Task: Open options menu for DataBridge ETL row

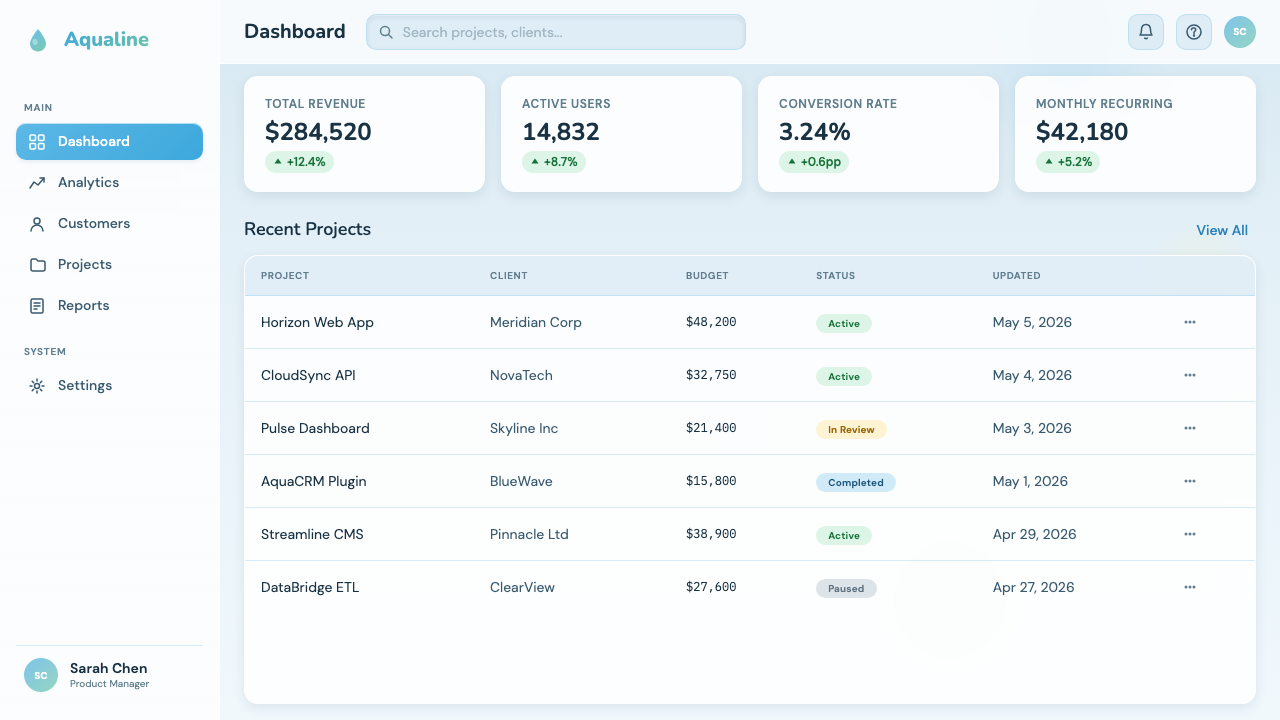Action: [x=1190, y=587]
